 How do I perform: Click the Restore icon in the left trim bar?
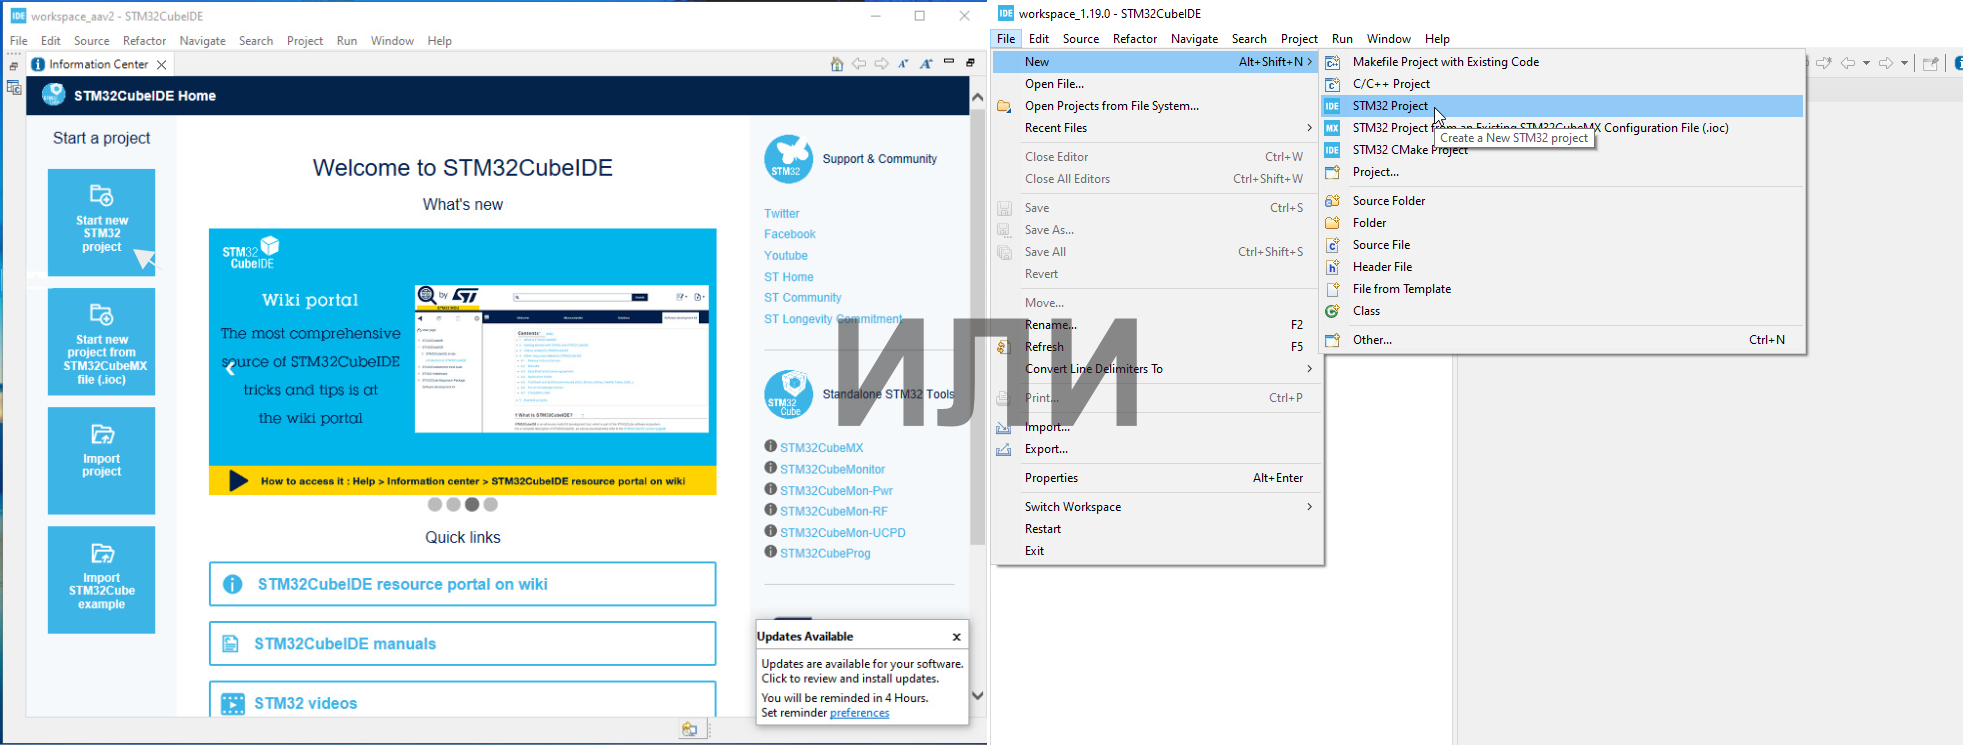point(14,66)
